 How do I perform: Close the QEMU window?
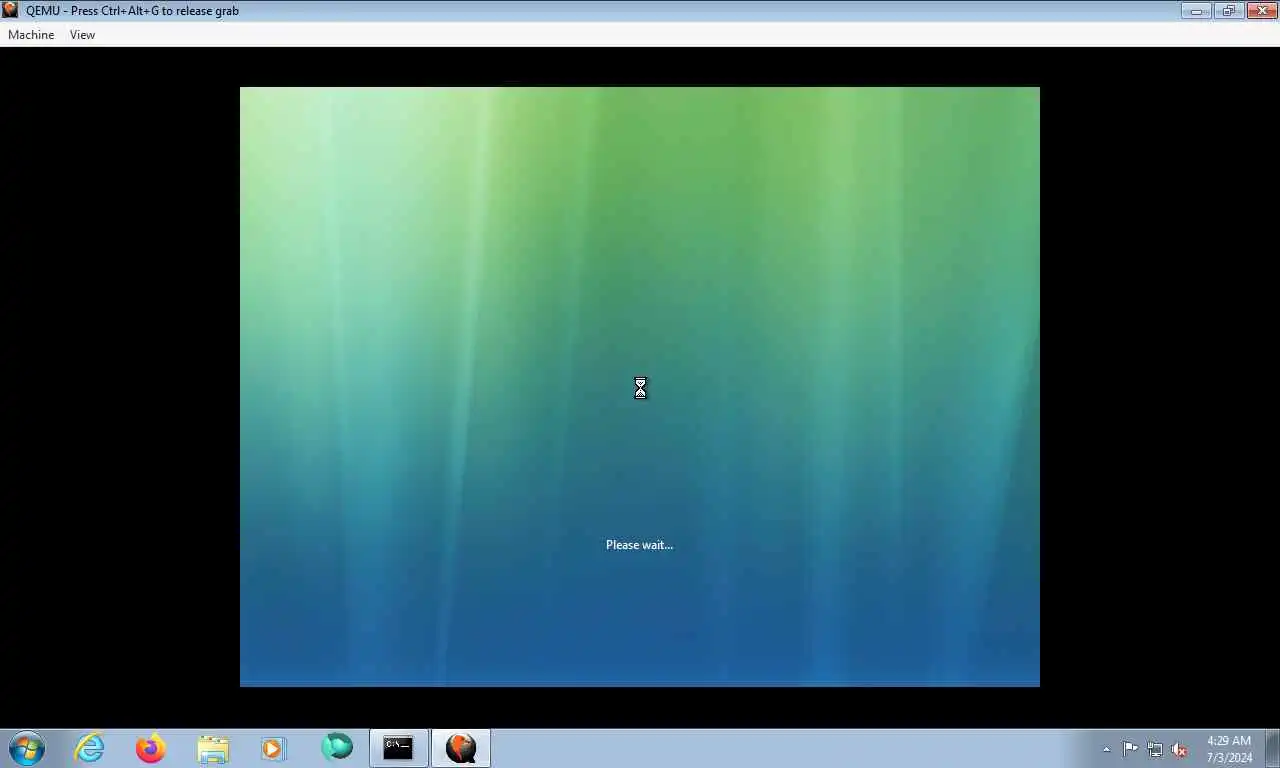pos(1260,11)
